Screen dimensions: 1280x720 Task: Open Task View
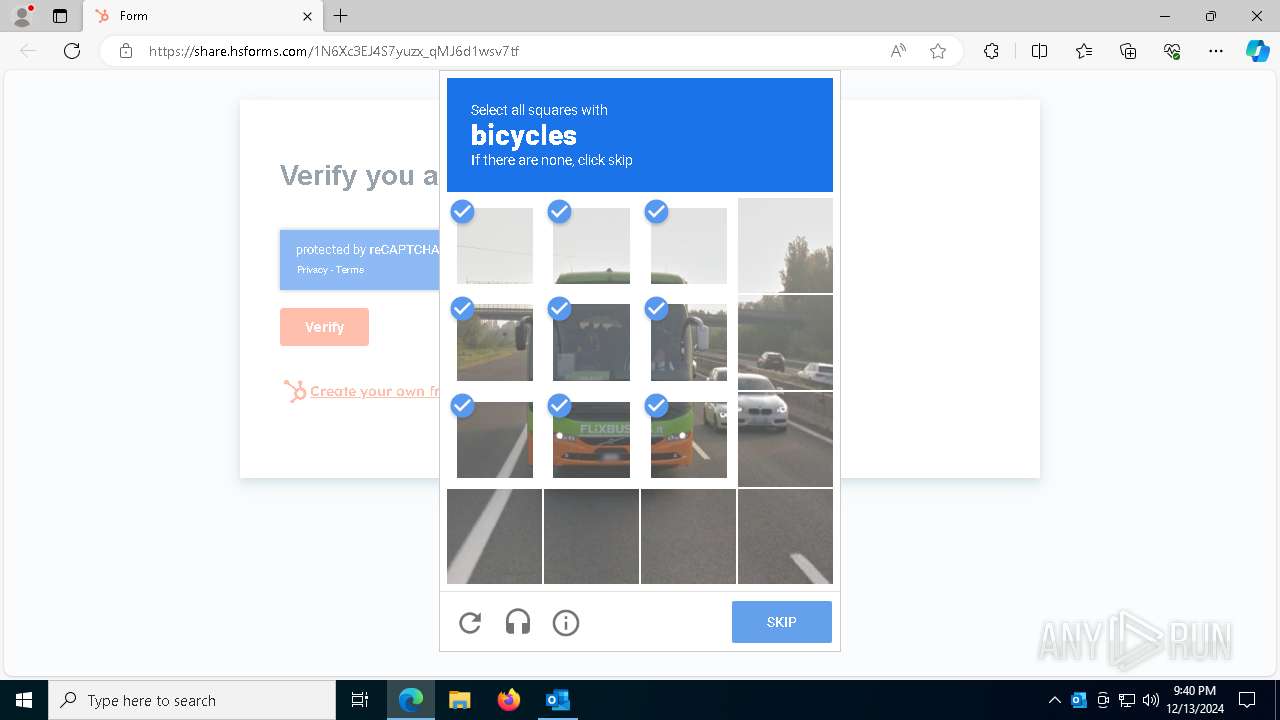[360, 700]
